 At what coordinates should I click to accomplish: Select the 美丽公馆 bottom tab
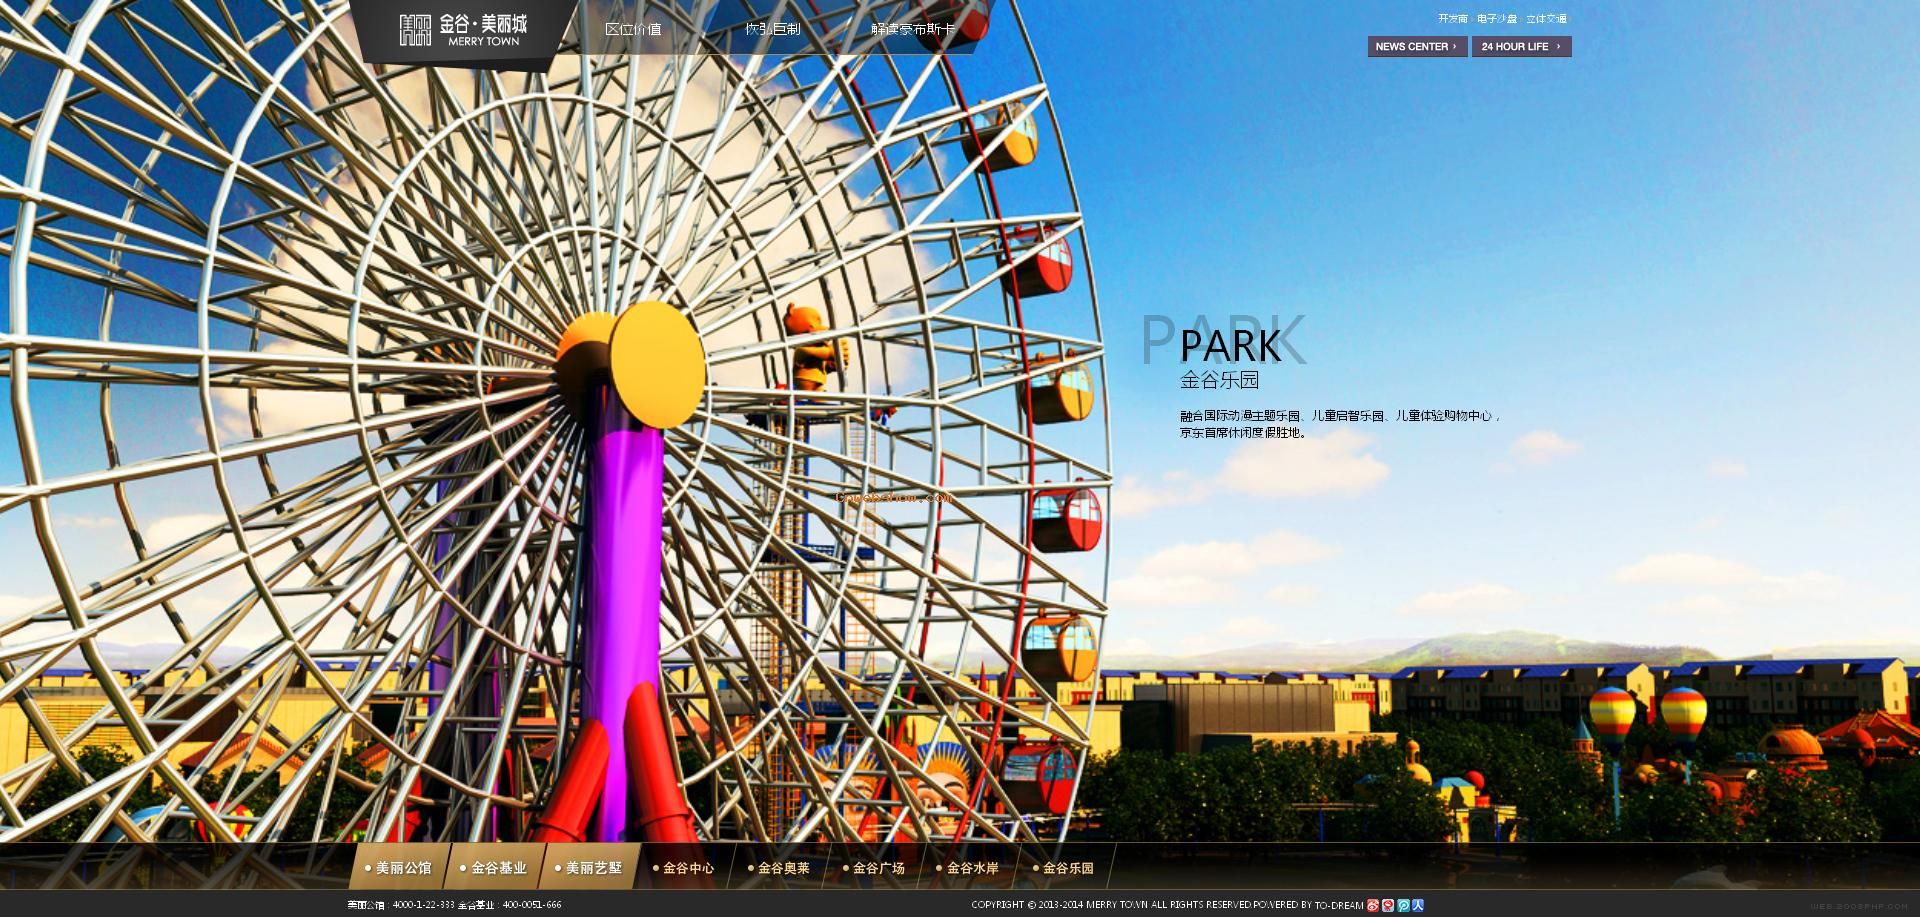(398, 868)
